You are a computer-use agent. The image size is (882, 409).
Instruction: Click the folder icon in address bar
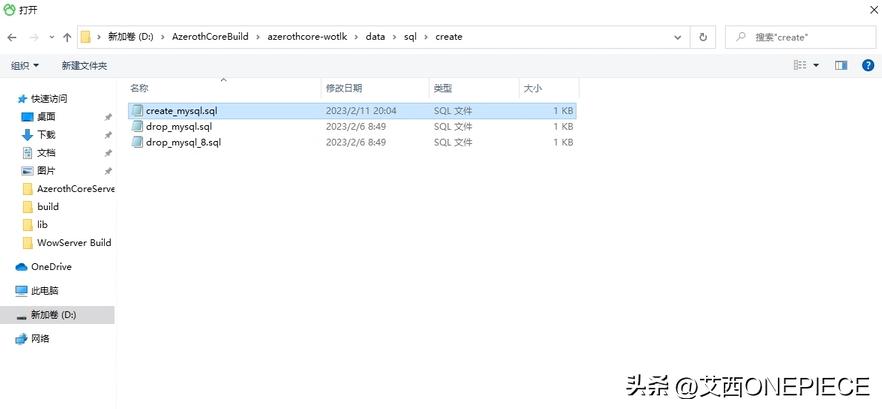click(86, 37)
